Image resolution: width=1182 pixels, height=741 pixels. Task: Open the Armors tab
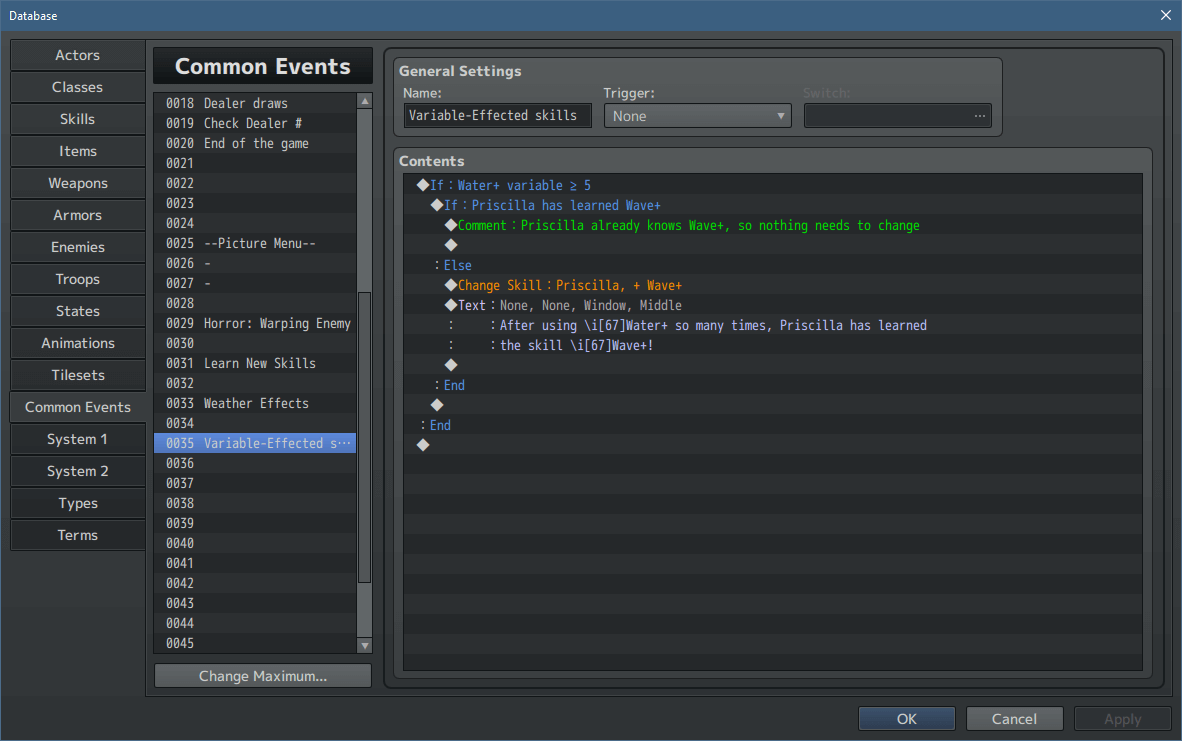(78, 216)
